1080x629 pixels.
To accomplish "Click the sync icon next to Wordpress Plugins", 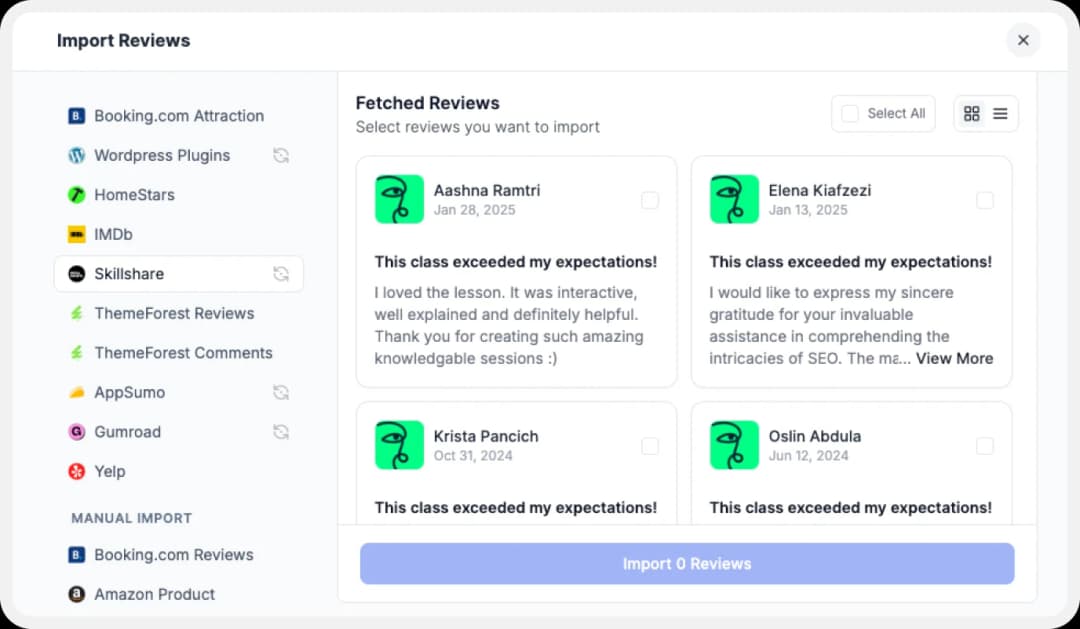I will [281, 155].
